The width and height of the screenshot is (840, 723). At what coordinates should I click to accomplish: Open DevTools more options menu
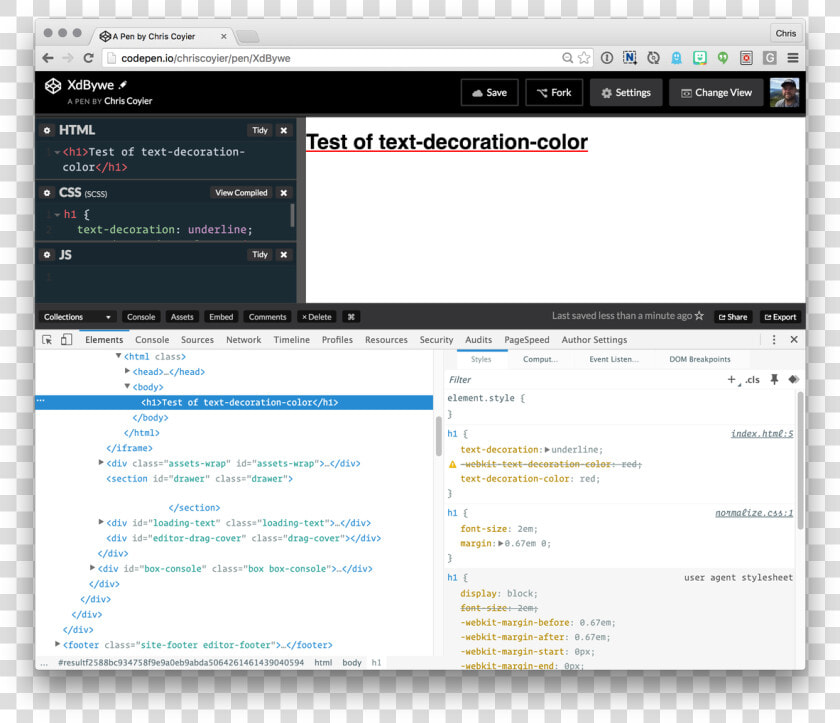click(x=774, y=340)
